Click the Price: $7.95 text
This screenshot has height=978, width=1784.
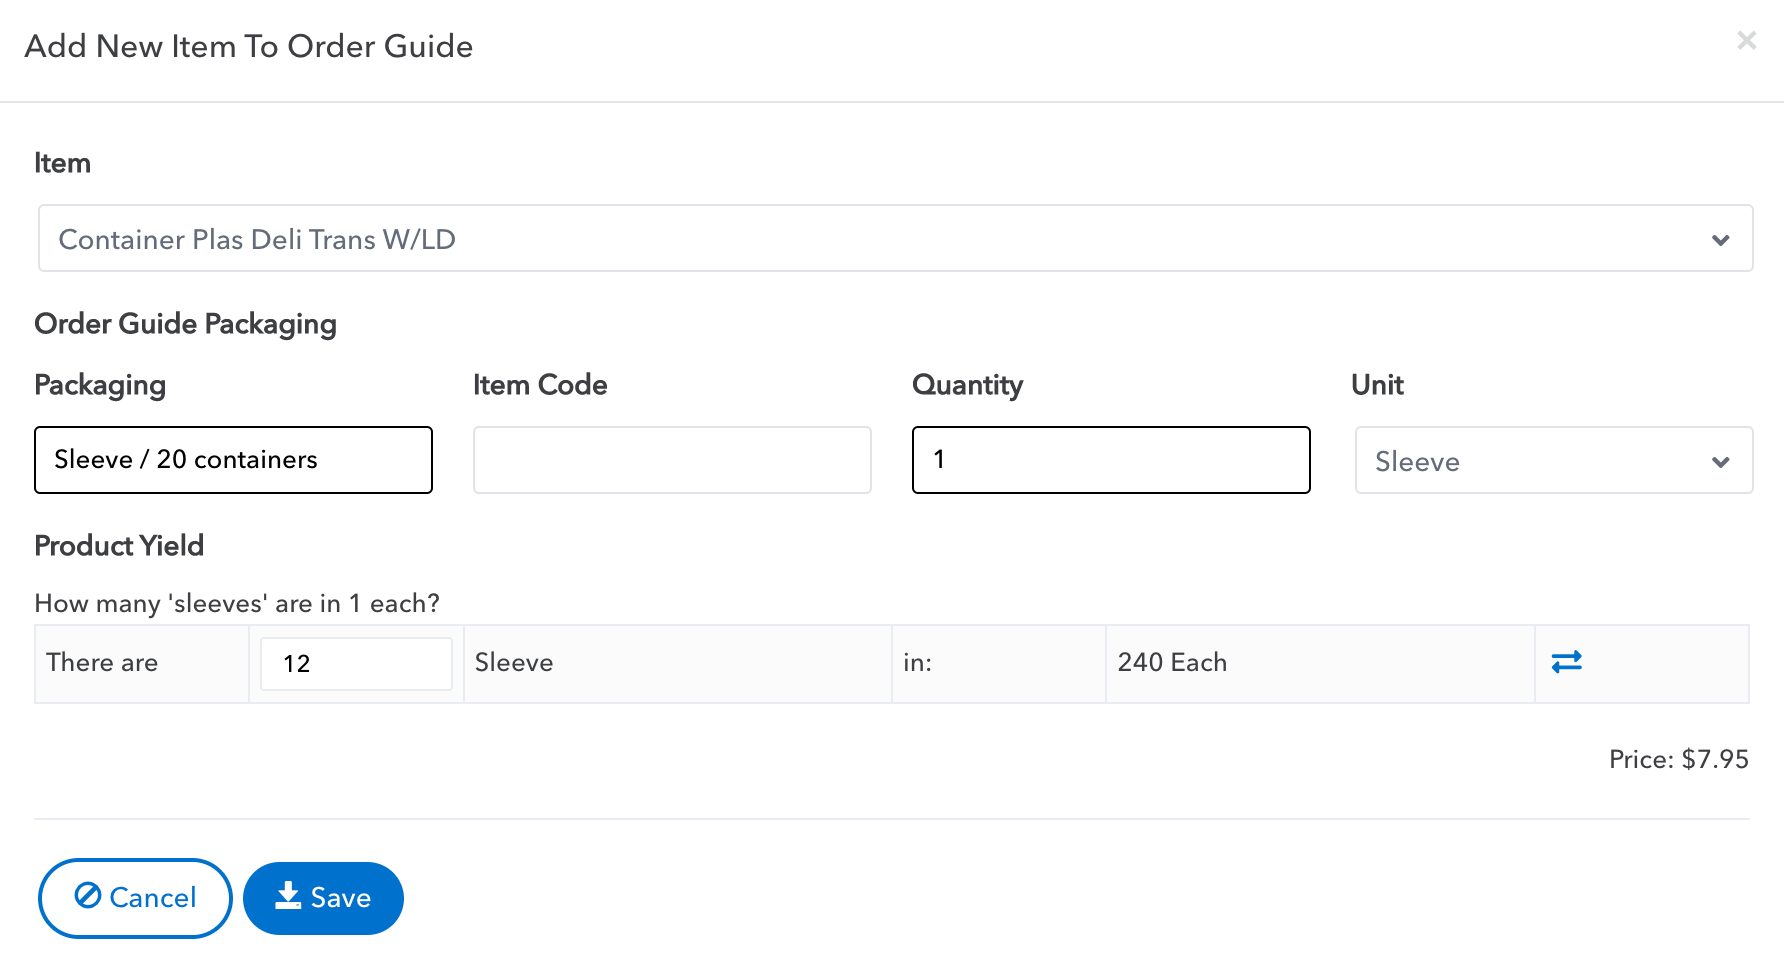click(1679, 759)
